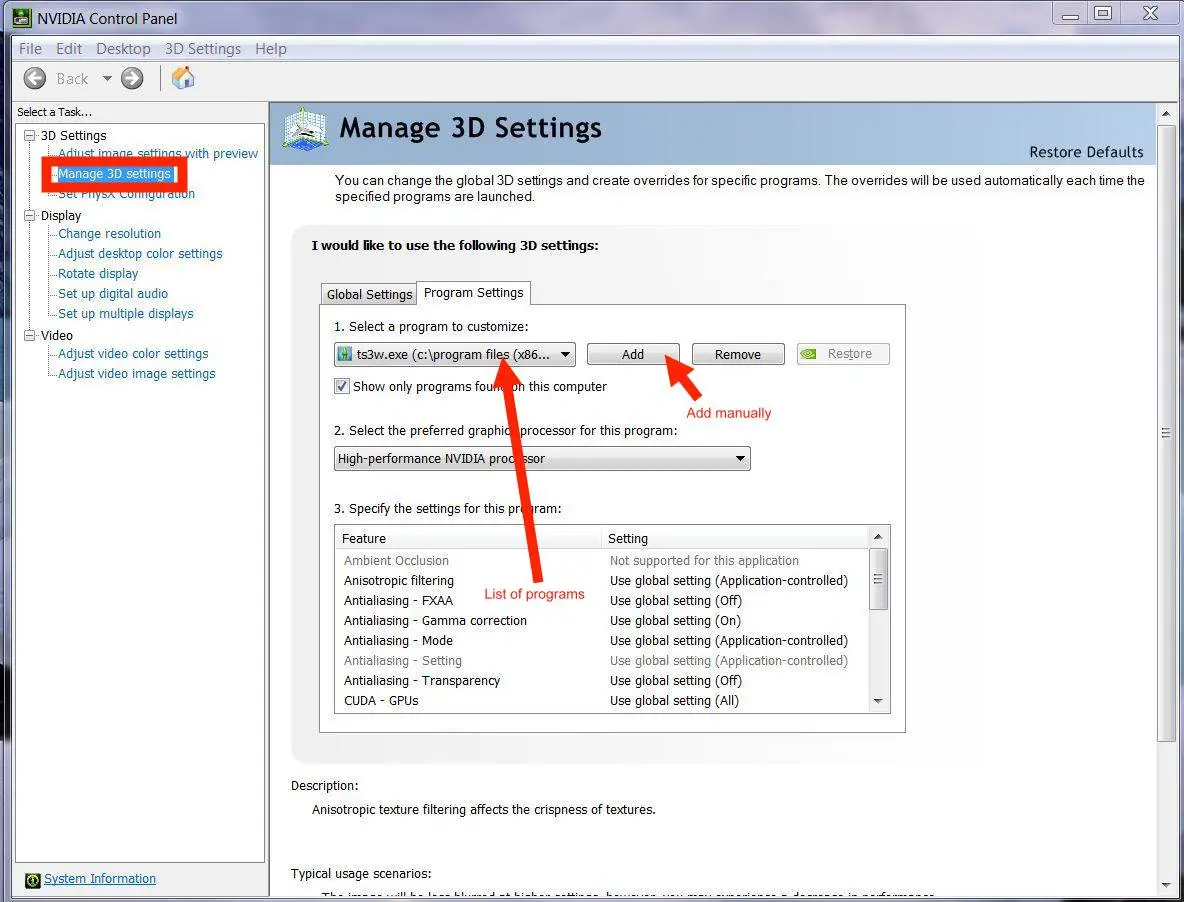Switch to the Global Settings tab
This screenshot has height=902, width=1184.
[369, 294]
